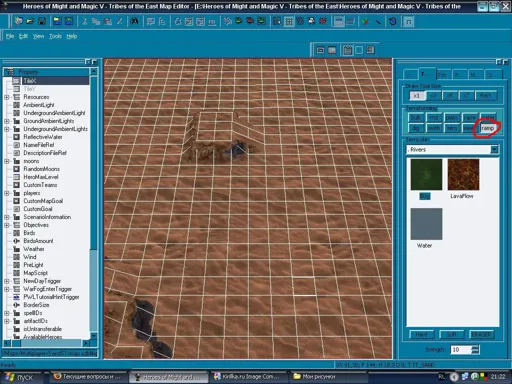Screen dimensions: 512x384
Task: Open the Edit menu
Action: click(x=23, y=36)
